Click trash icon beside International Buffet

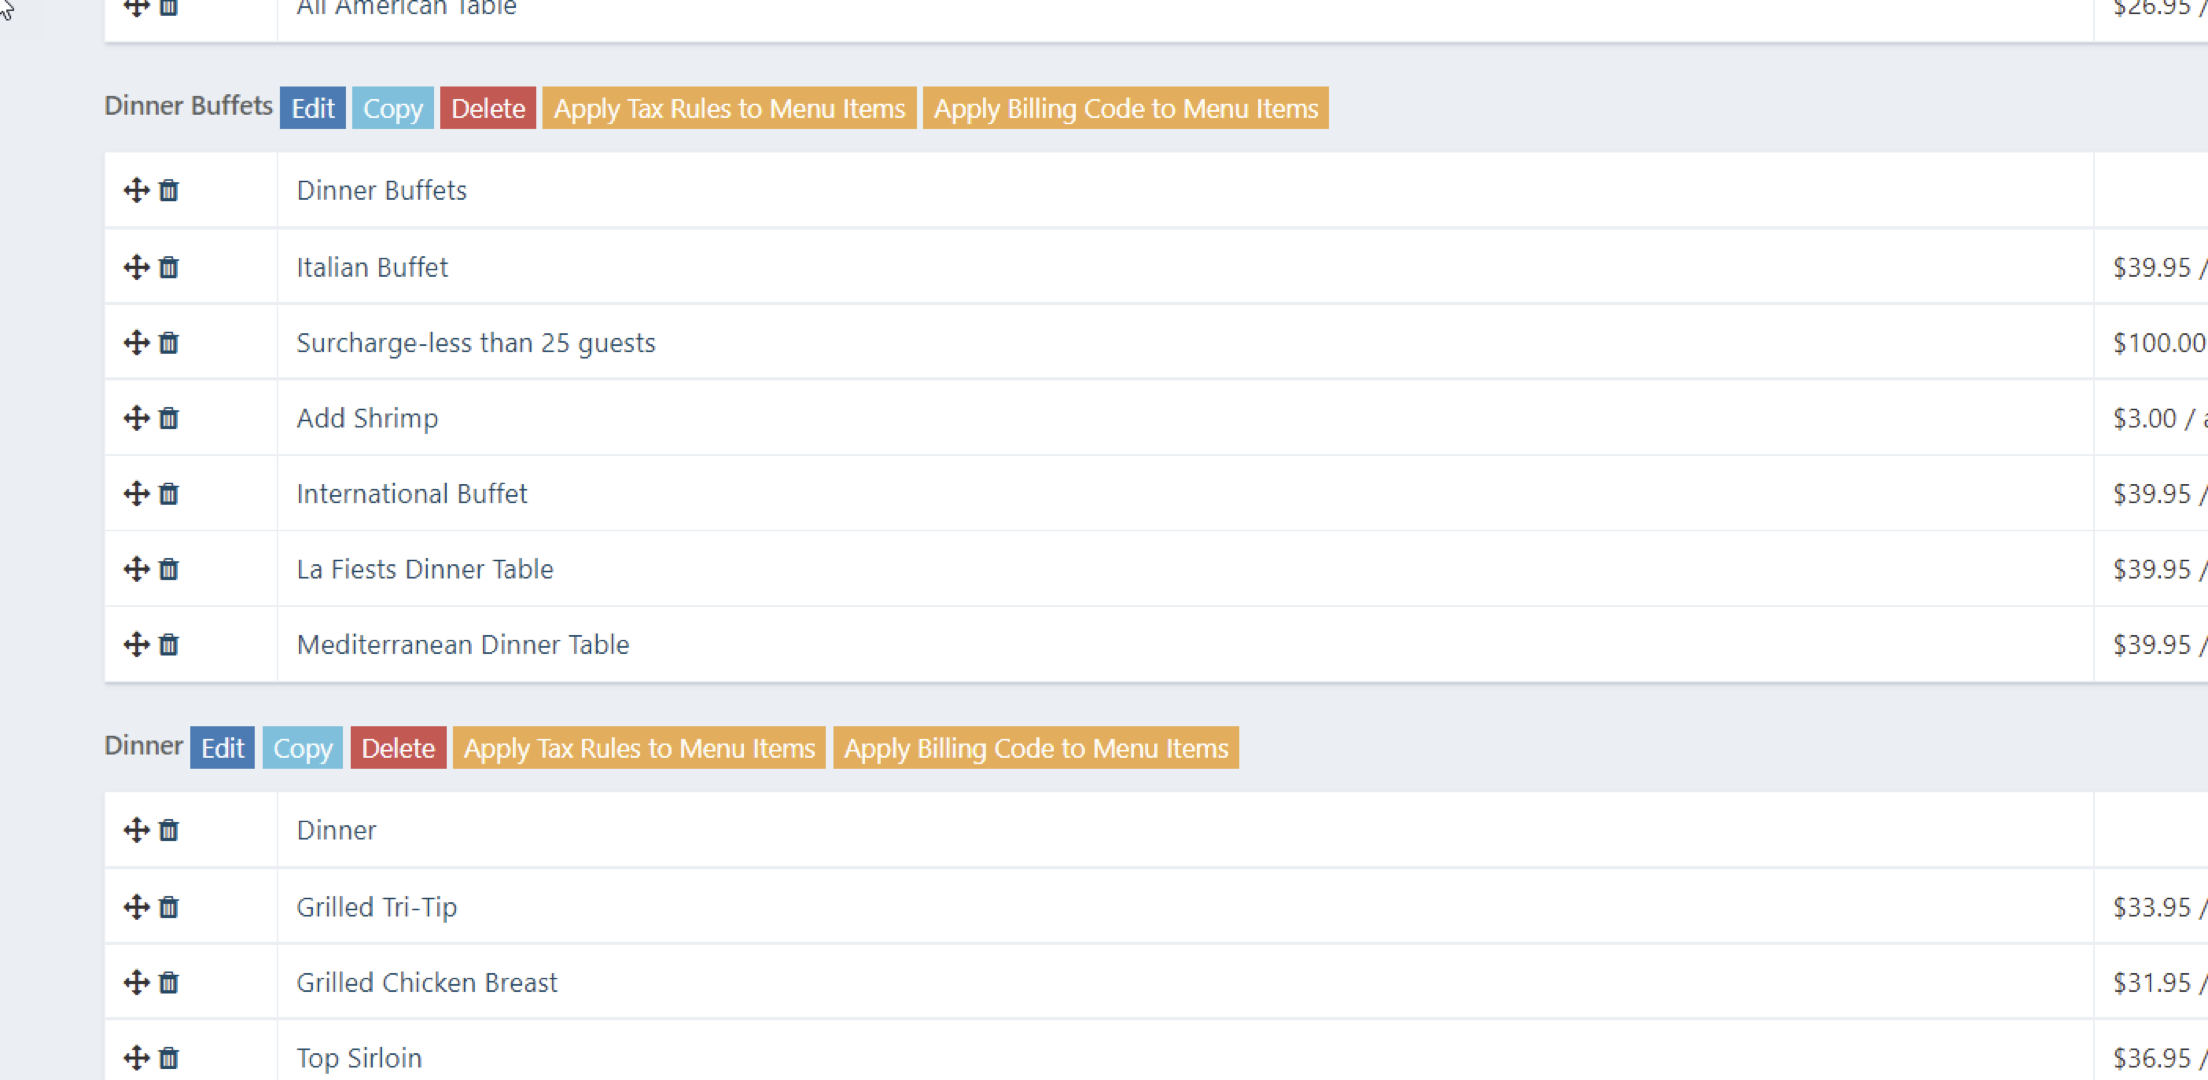click(169, 494)
